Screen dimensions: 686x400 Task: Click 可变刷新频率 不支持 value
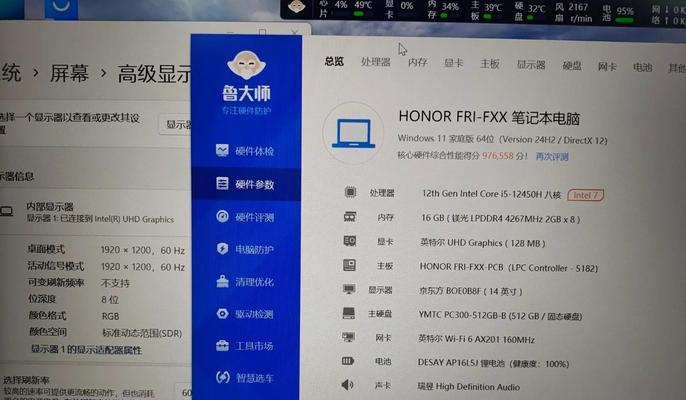point(116,283)
